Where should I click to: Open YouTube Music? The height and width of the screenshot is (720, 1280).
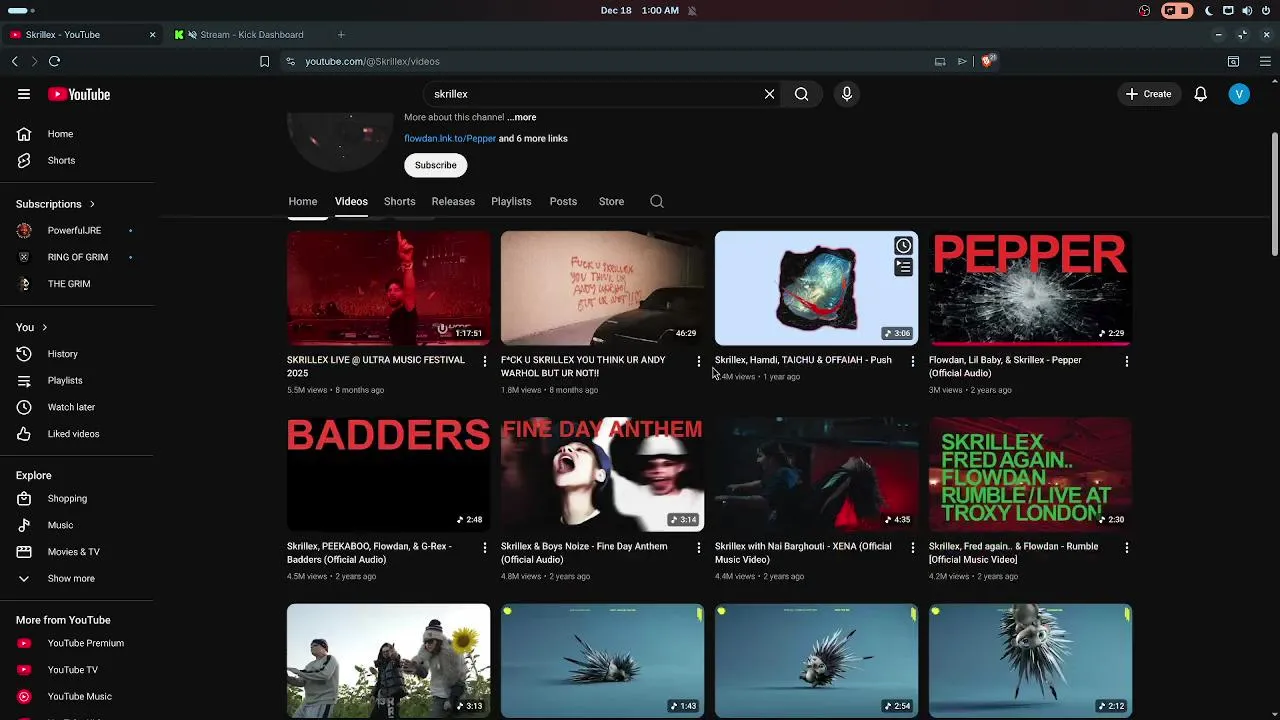click(77, 696)
